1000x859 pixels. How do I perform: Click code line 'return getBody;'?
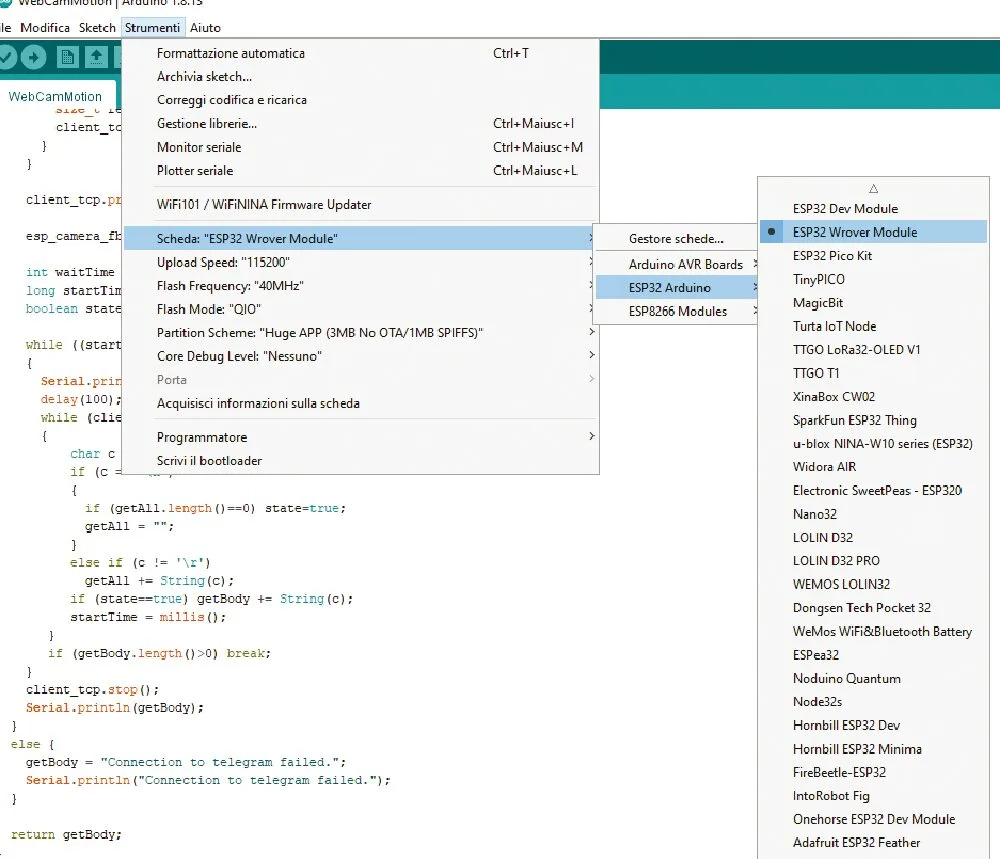pyautogui.click(x=66, y=835)
